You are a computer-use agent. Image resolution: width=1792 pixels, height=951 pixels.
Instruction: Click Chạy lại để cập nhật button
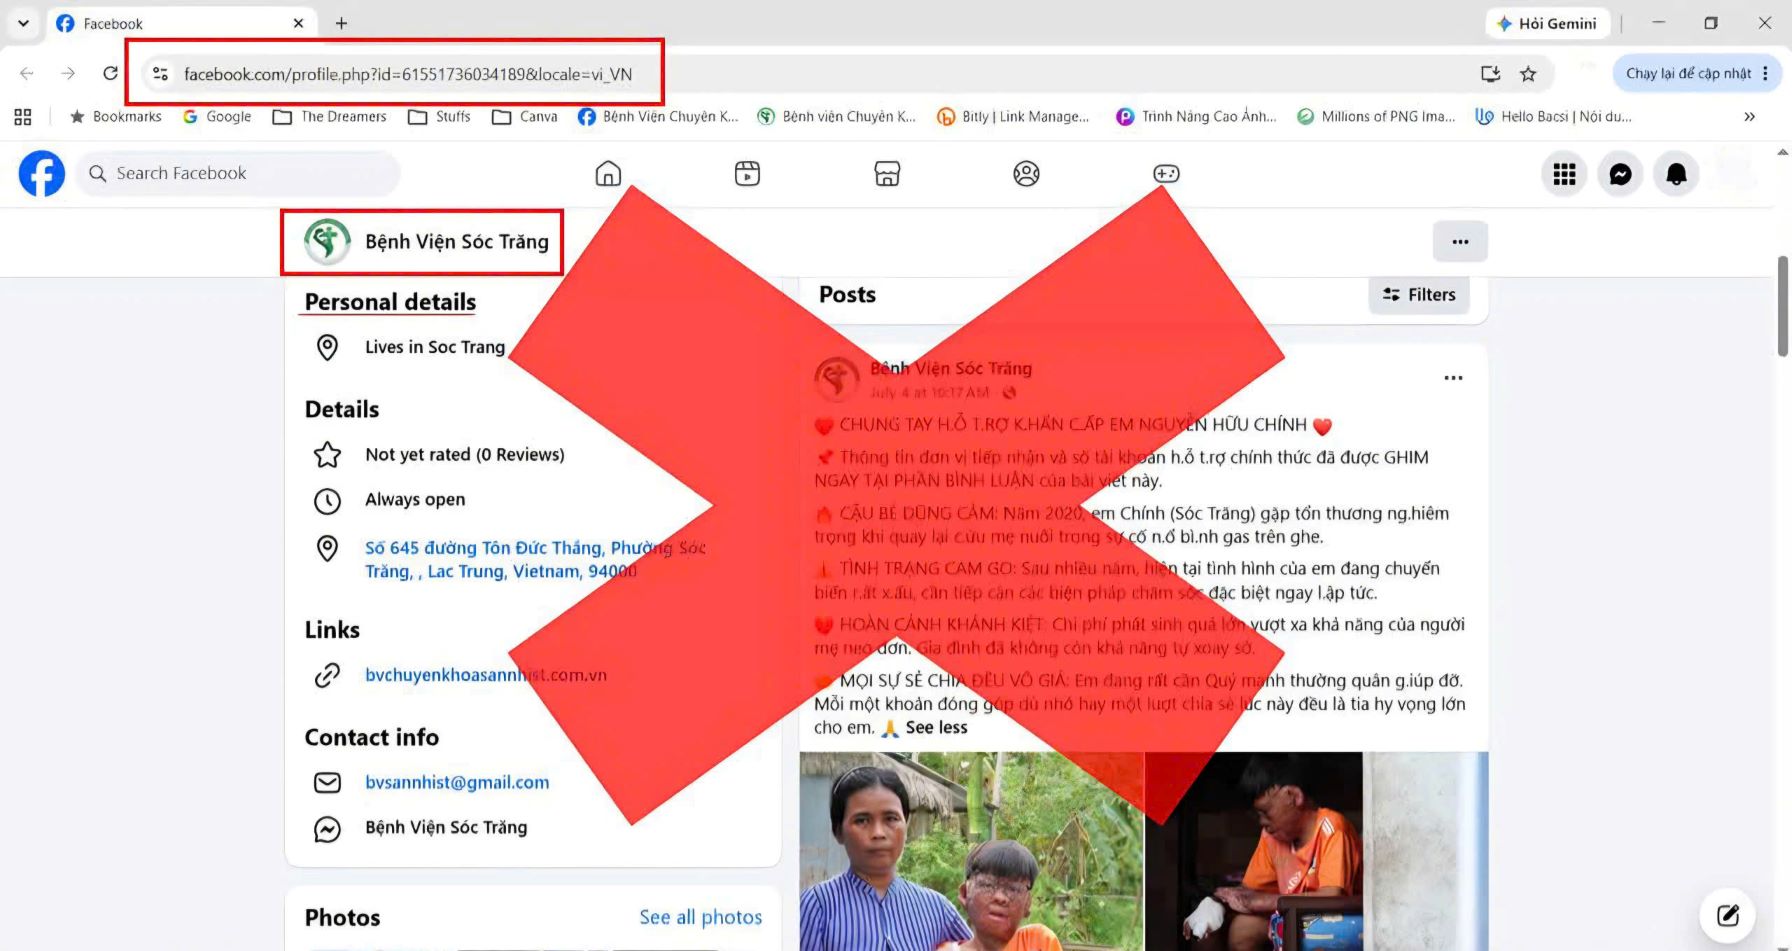(1688, 73)
